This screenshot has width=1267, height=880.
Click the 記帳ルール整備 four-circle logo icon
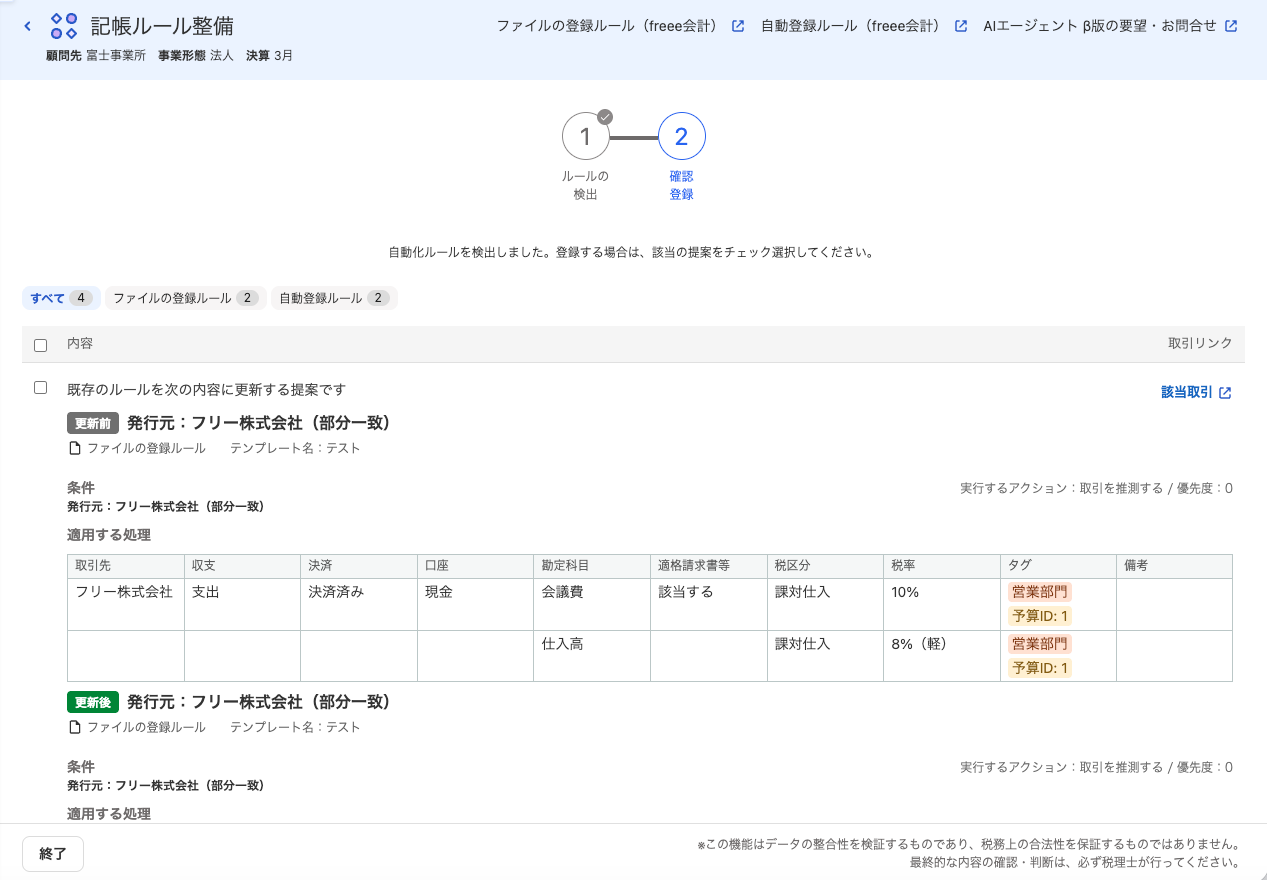click(x=64, y=26)
